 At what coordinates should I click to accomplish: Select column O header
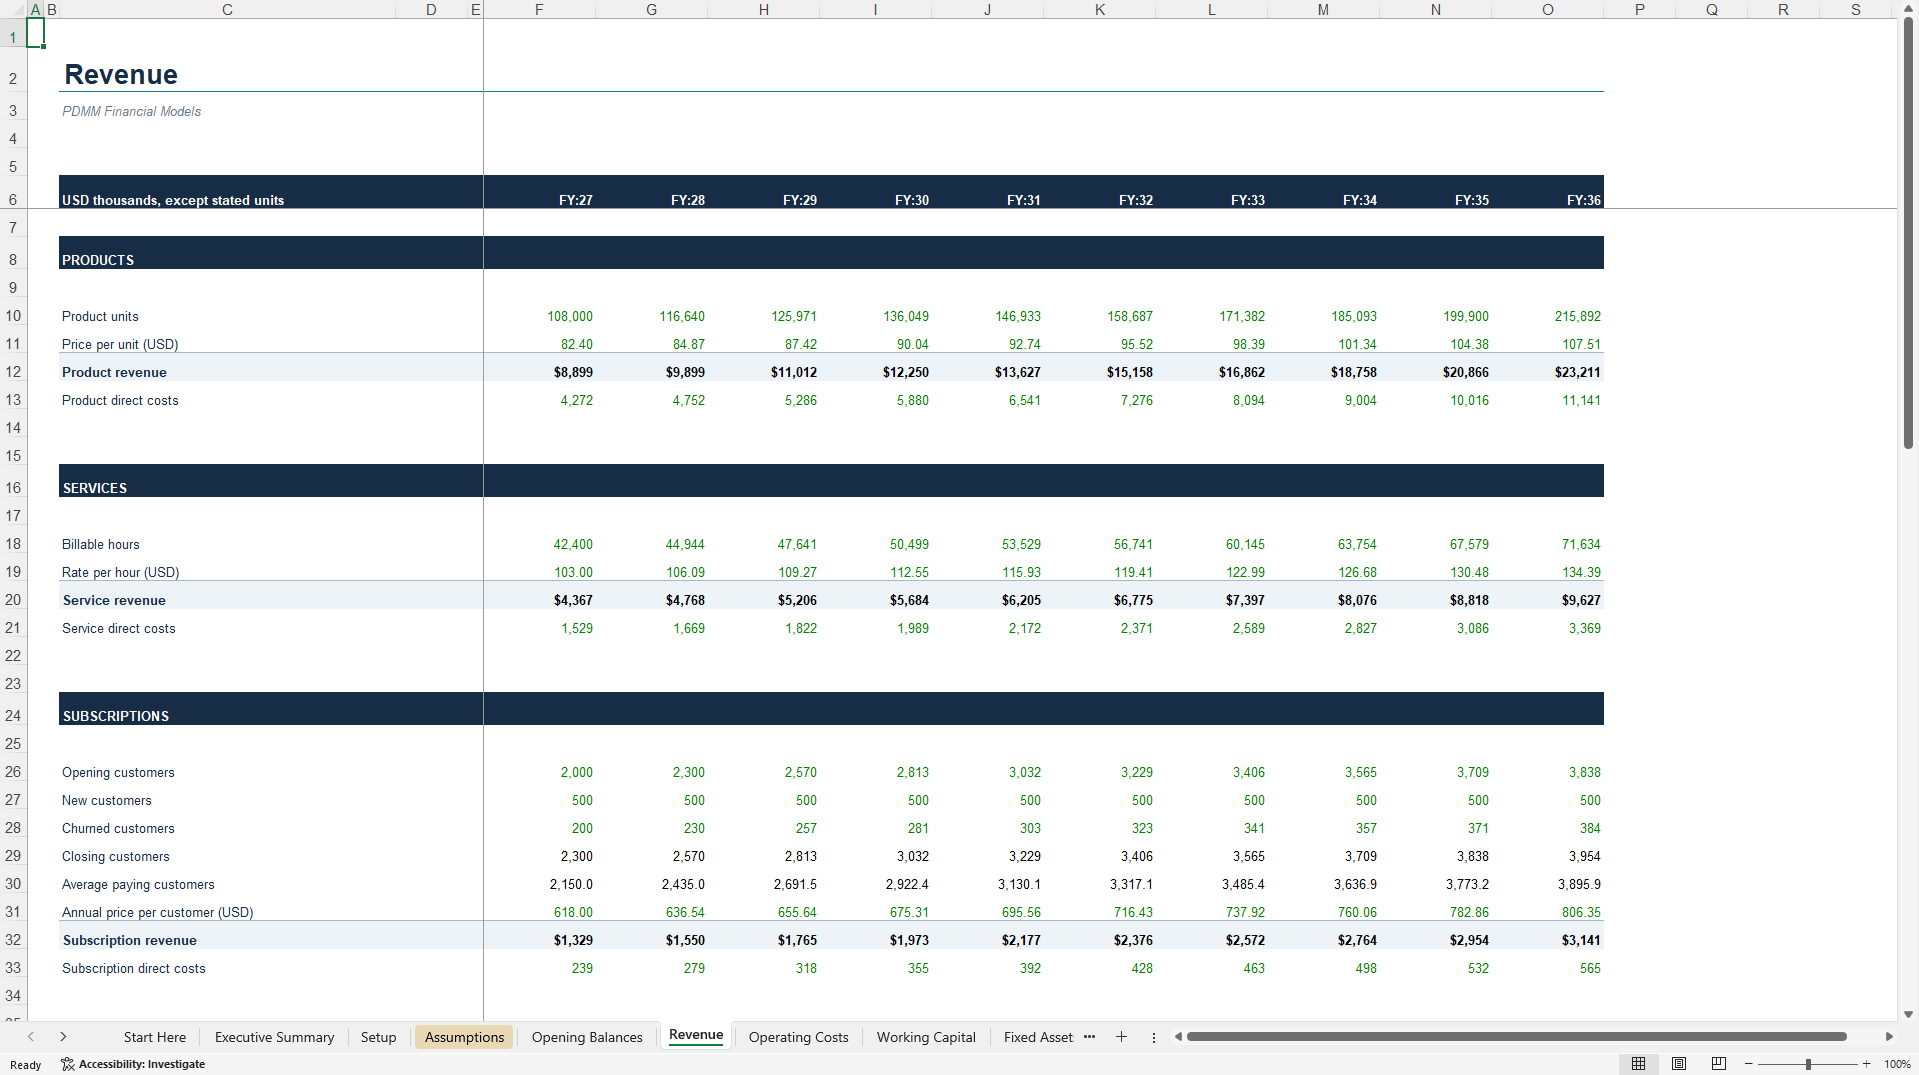pos(1547,9)
